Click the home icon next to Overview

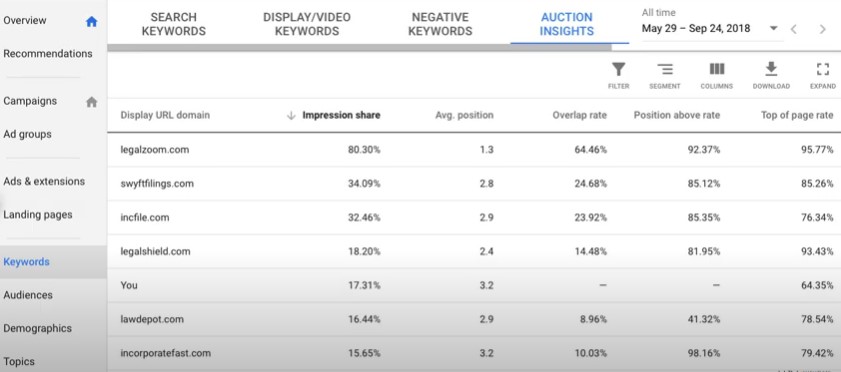click(92, 21)
